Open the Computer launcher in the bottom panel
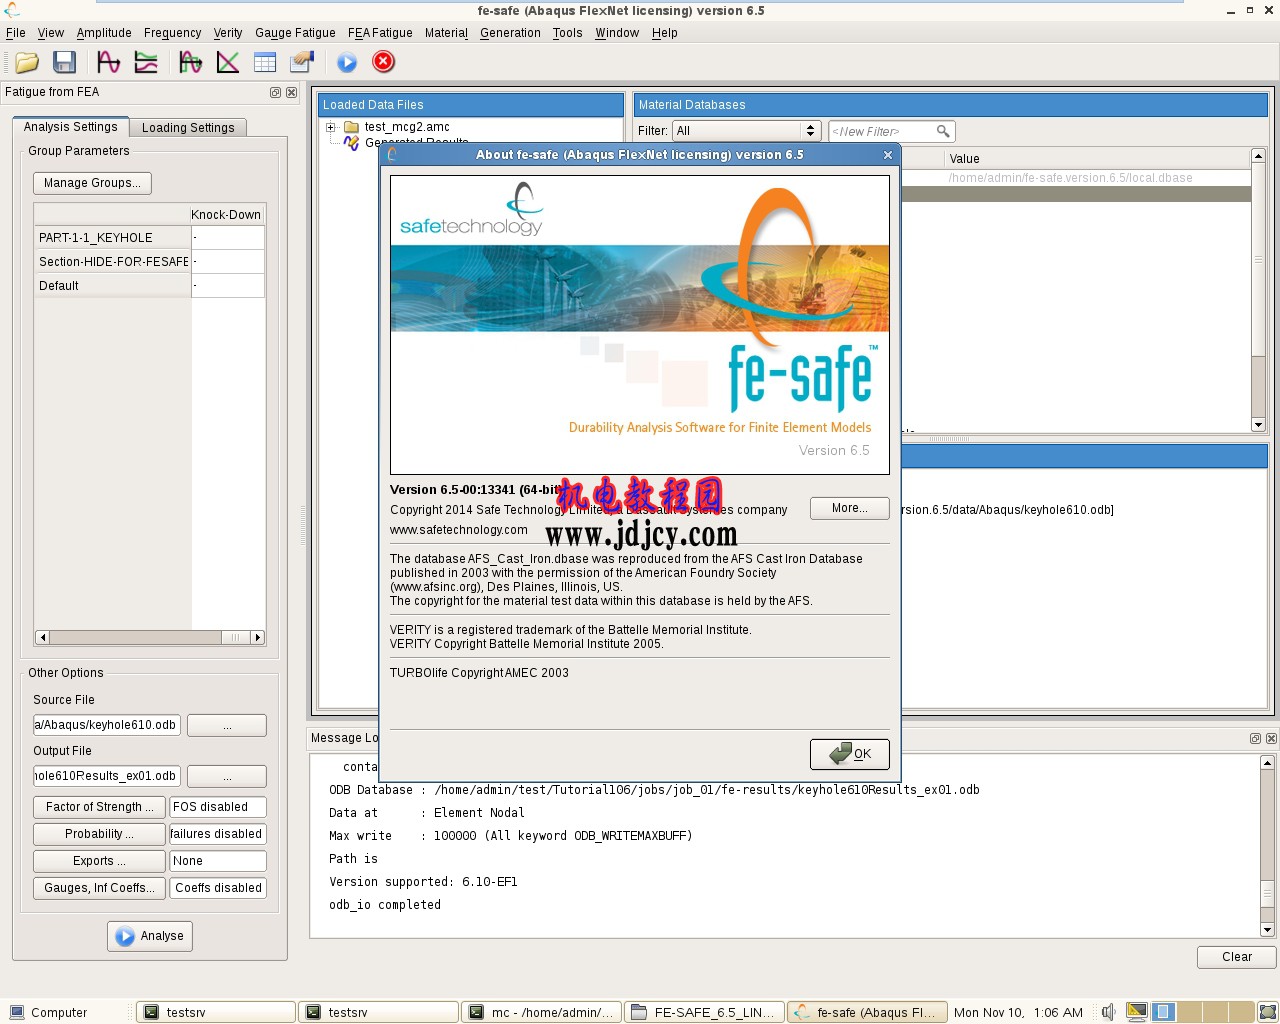Screen dimensions: 1280x1024 (x=48, y=1012)
